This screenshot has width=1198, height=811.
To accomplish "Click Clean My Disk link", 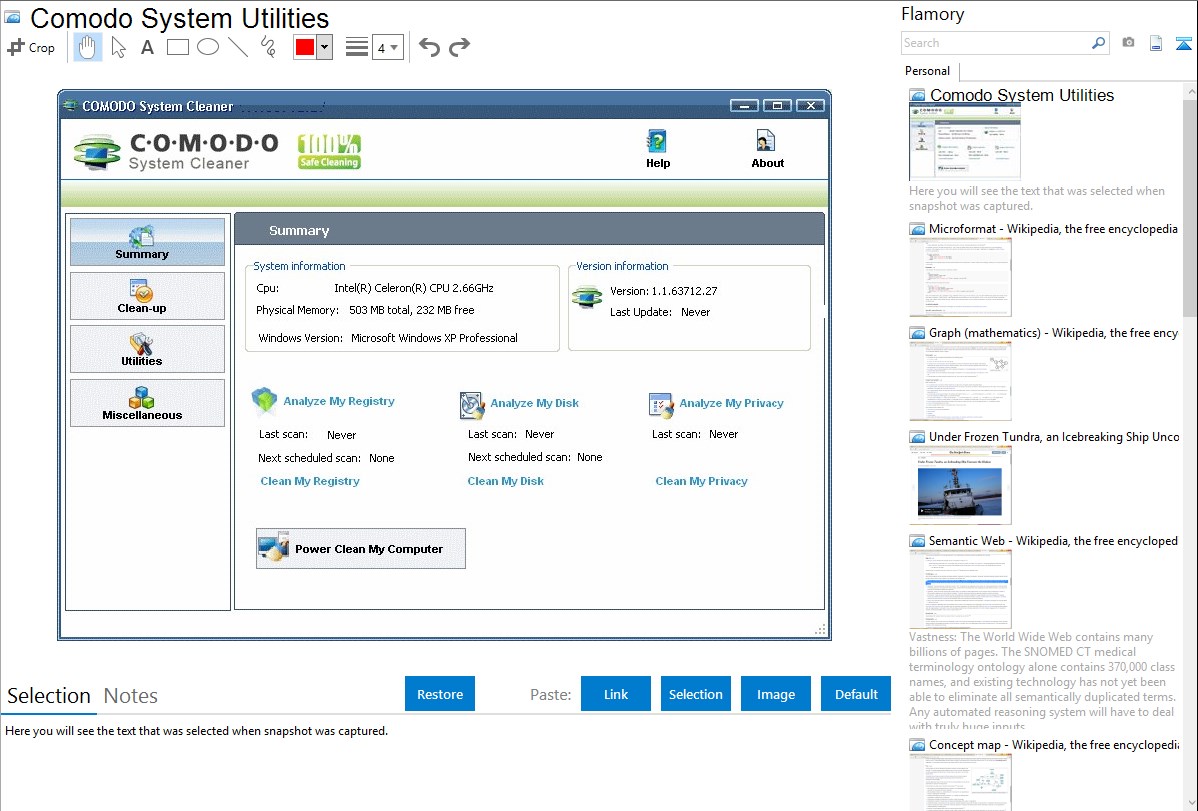I will coord(506,481).
